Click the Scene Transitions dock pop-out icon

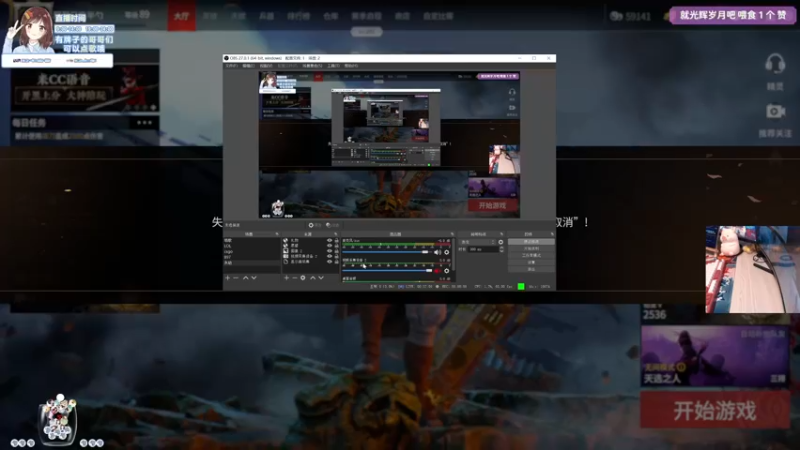[502, 234]
